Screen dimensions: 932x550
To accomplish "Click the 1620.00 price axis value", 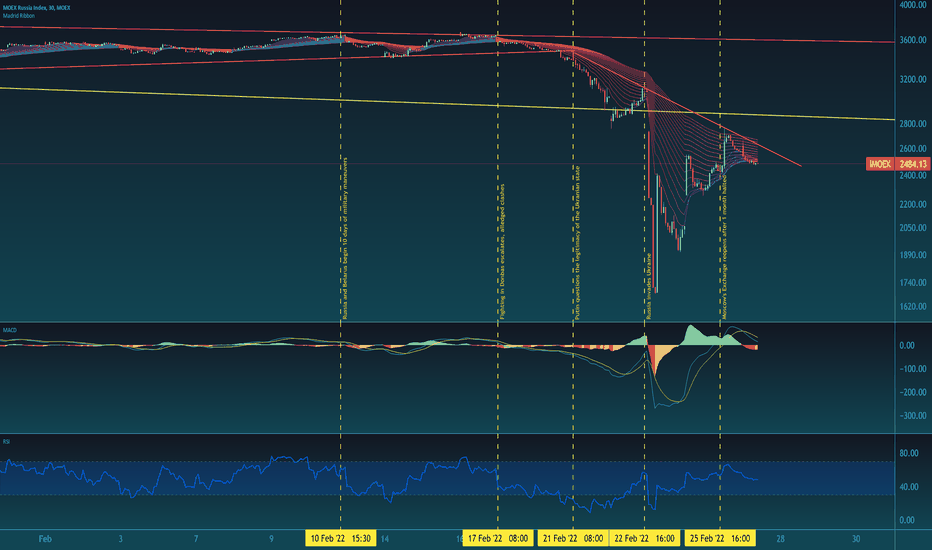I will [x=913, y=307].
